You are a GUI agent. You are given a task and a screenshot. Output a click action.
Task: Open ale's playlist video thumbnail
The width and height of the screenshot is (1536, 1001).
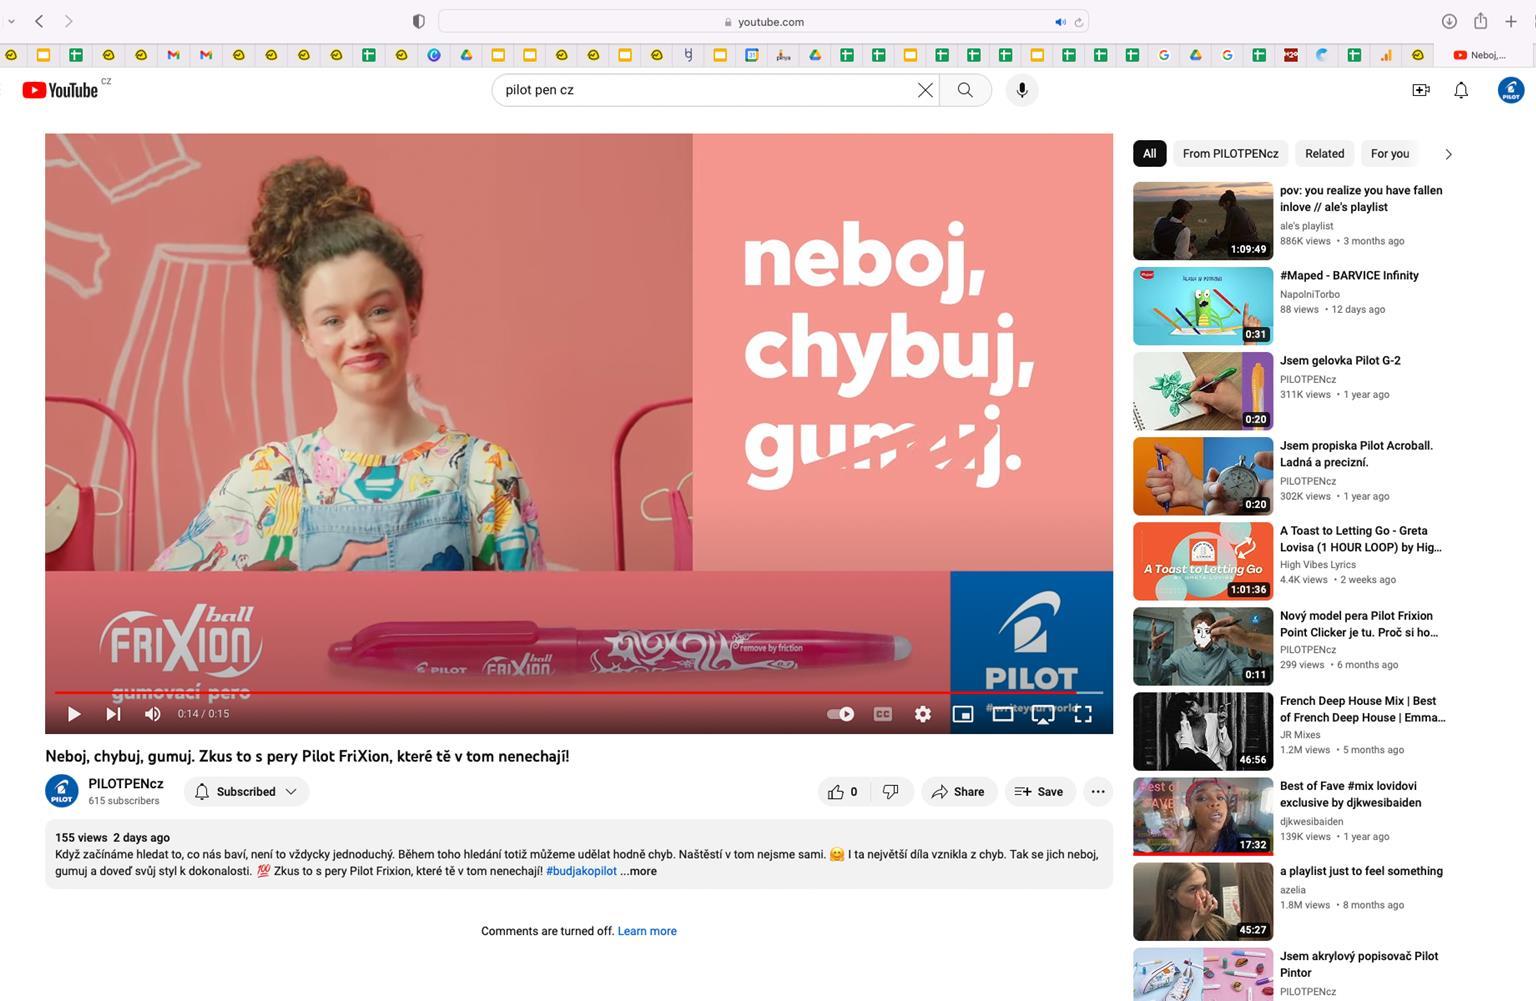[1203, 221]
